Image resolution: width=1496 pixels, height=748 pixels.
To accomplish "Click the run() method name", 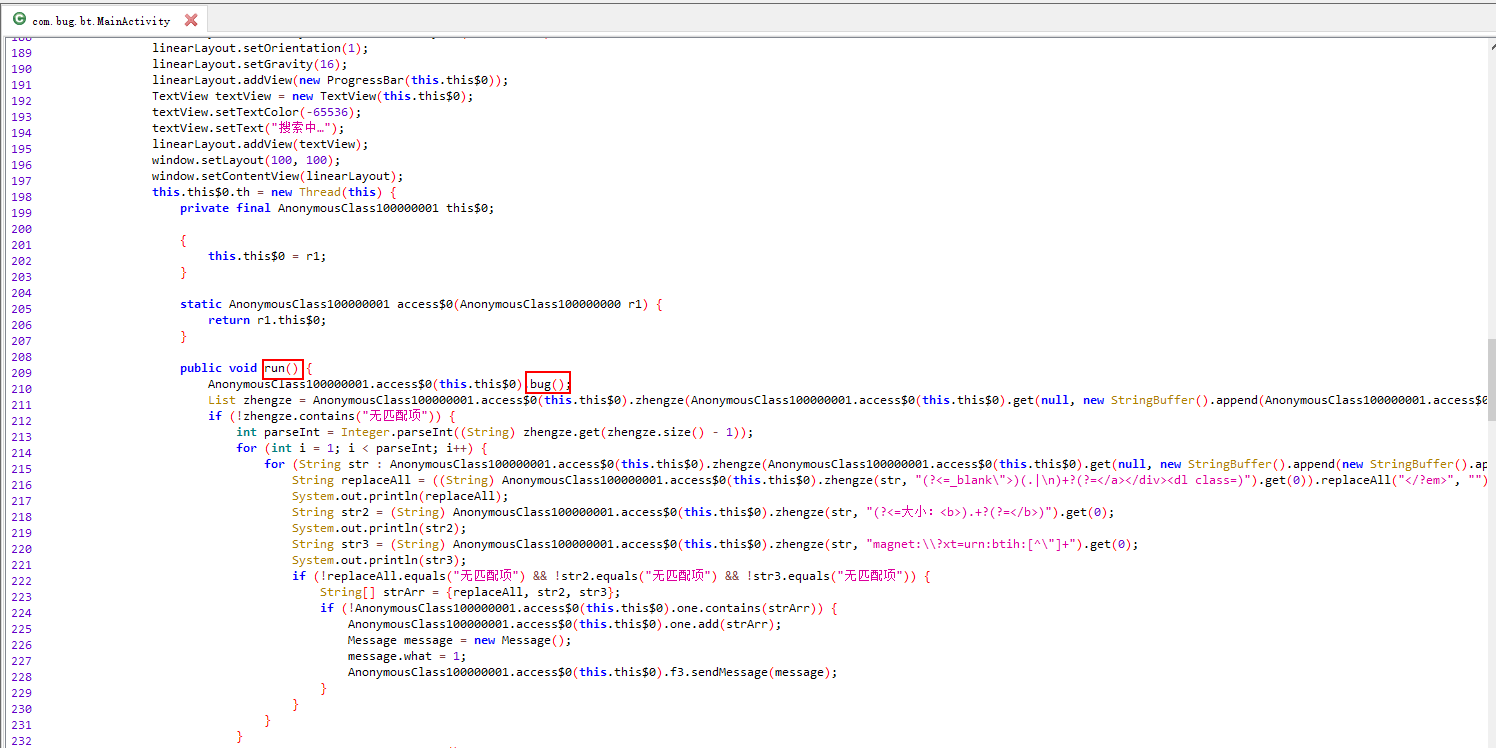I will pos(282,368).
